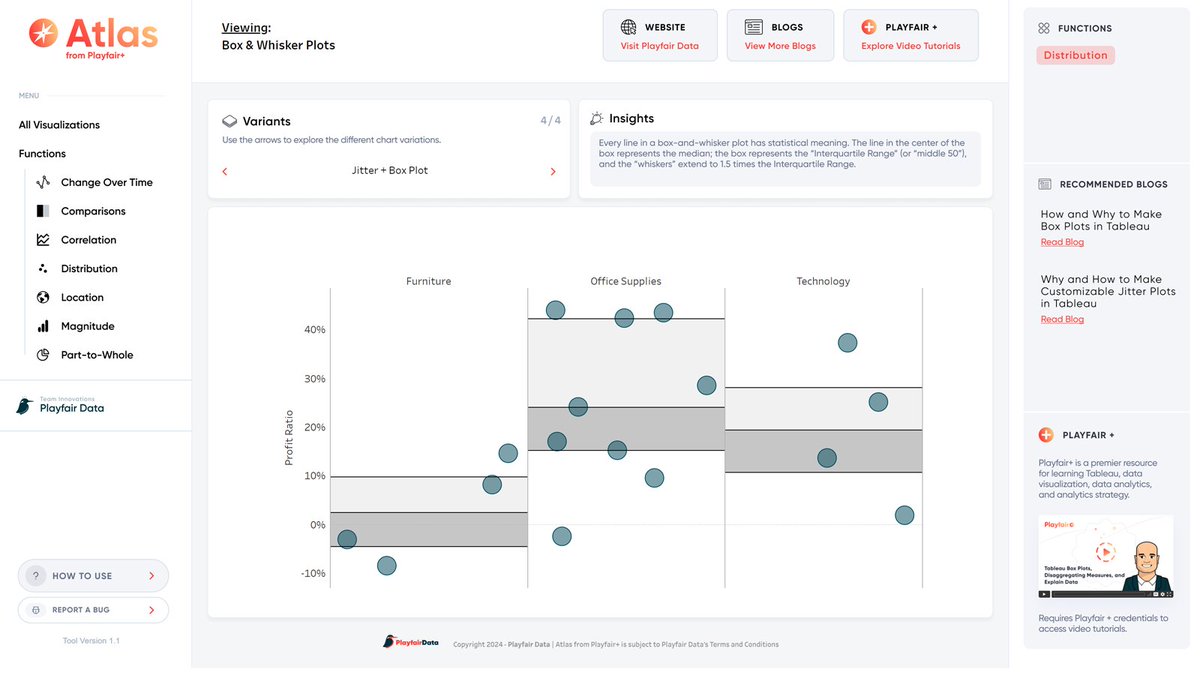Screen dimensions: 1200x675
Task: Click the Playfair Data bird icon
Action: click(24, 406)
